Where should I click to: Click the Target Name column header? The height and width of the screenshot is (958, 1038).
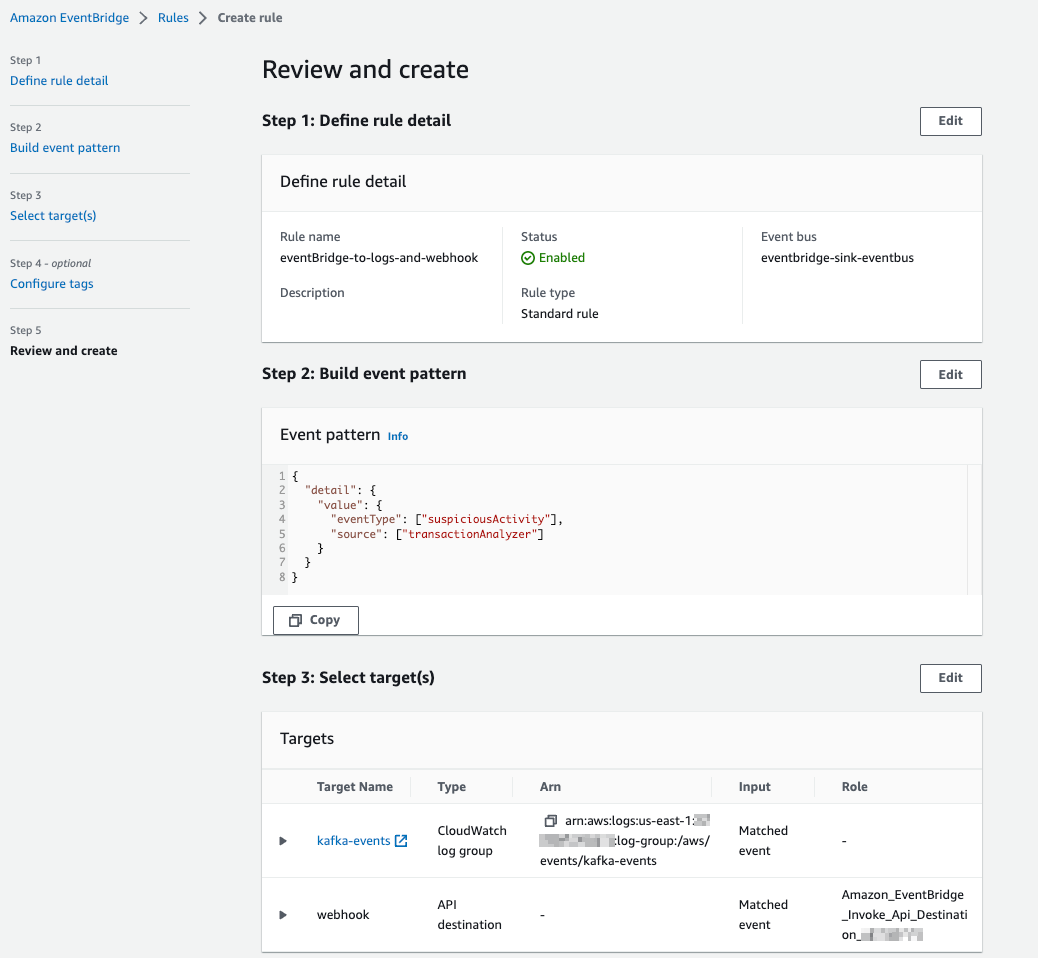click(355, 787)
